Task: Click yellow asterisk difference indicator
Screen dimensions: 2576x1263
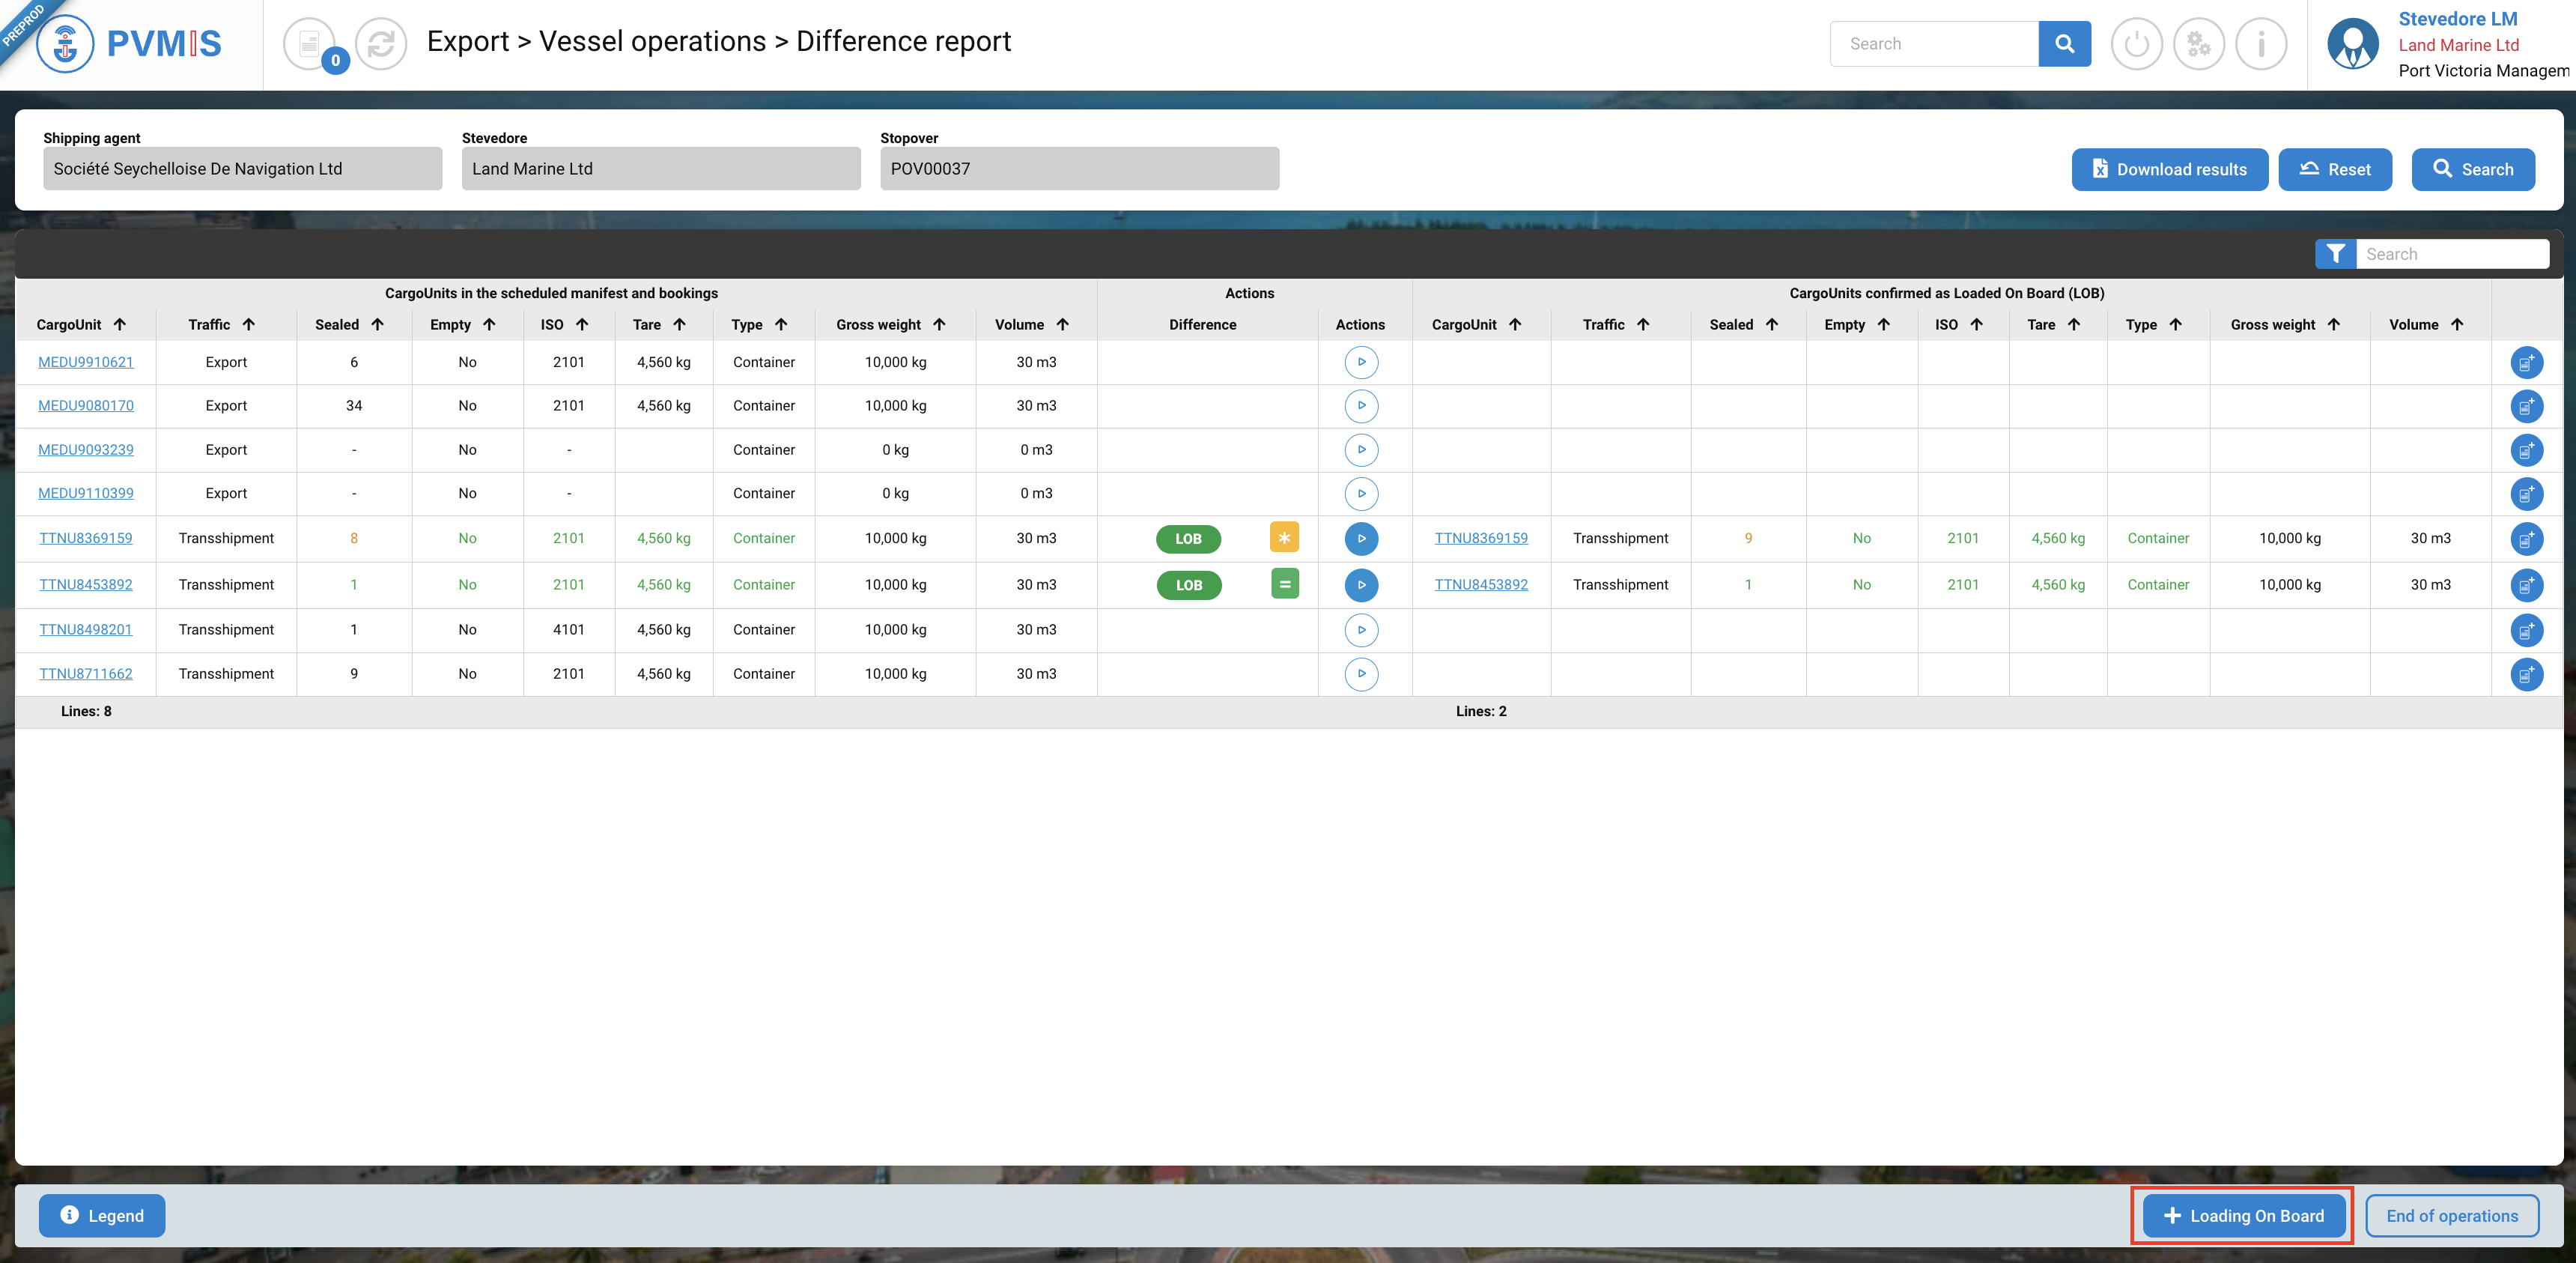Action: 1284,538
